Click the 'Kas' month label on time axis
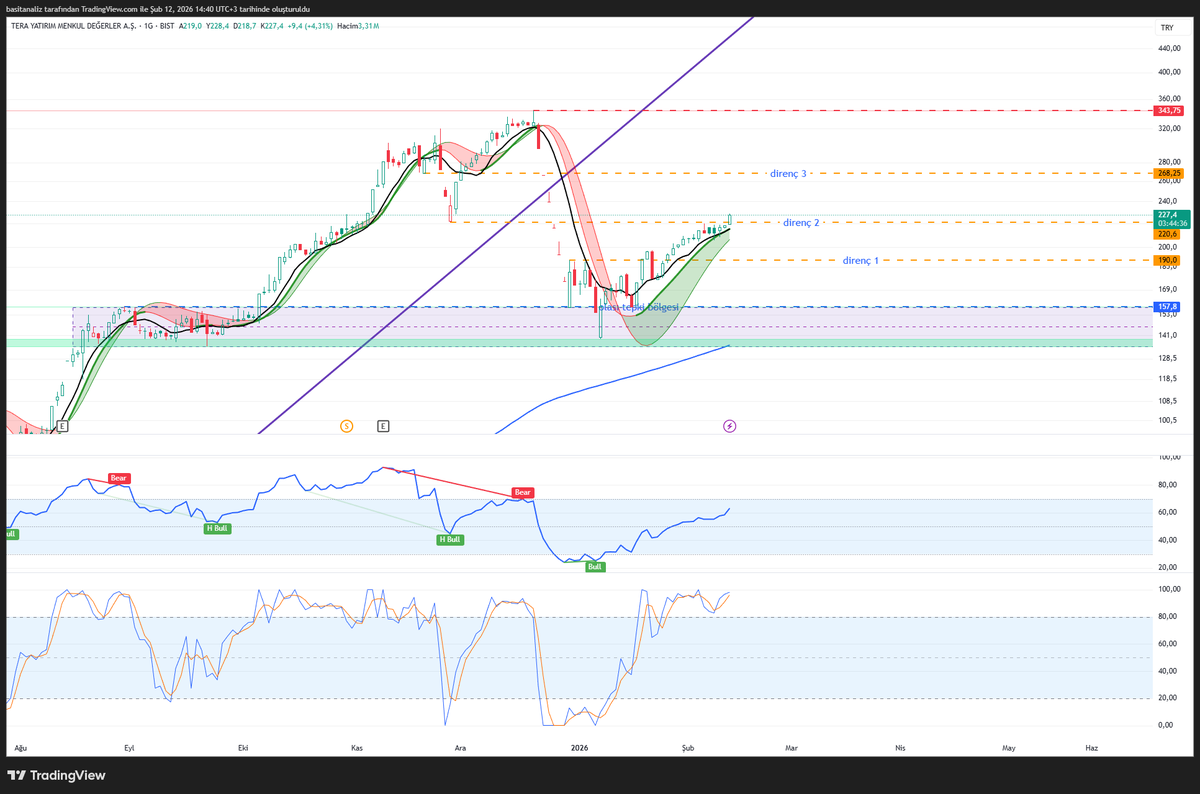The width and height of the screenshot is (1200, 794). tap(357, 747)
